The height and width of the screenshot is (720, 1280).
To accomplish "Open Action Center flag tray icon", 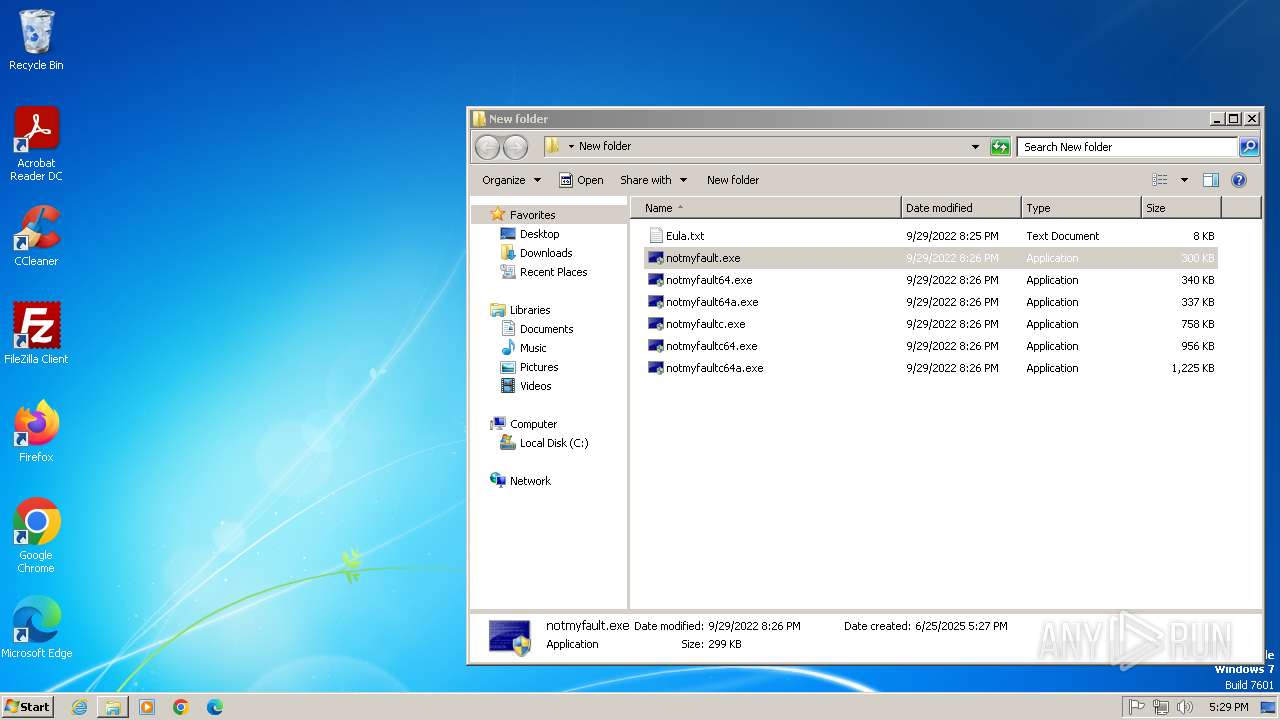I will (1137, 707).
